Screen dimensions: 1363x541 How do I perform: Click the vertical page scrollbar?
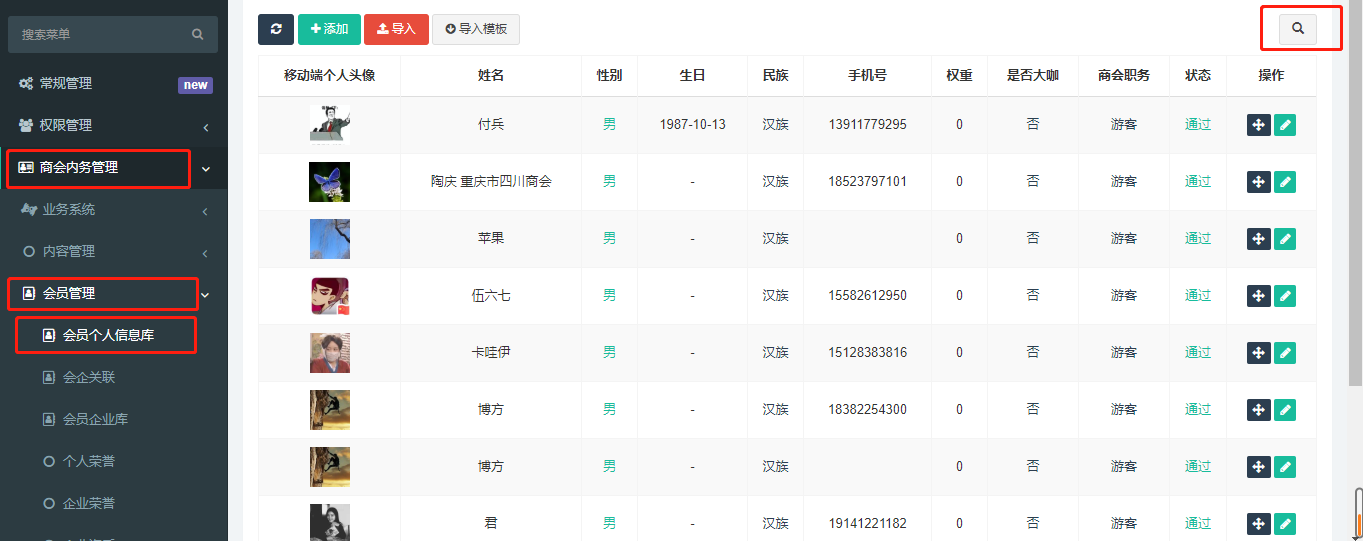click(1355, 200)
